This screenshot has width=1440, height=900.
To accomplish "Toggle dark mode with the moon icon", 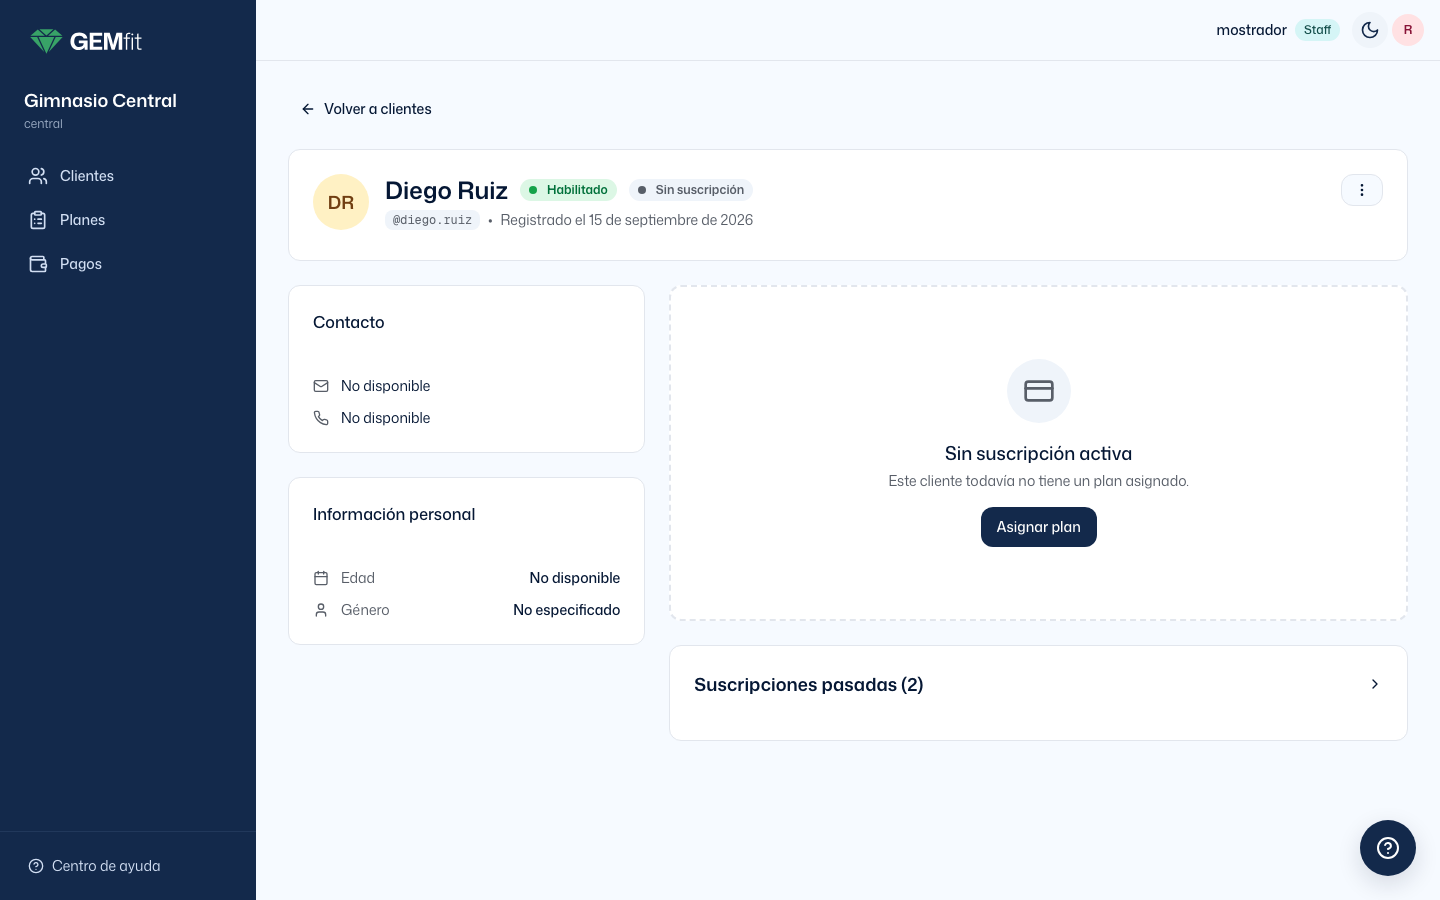I will pyautogui.click(x=1370, y=30).
